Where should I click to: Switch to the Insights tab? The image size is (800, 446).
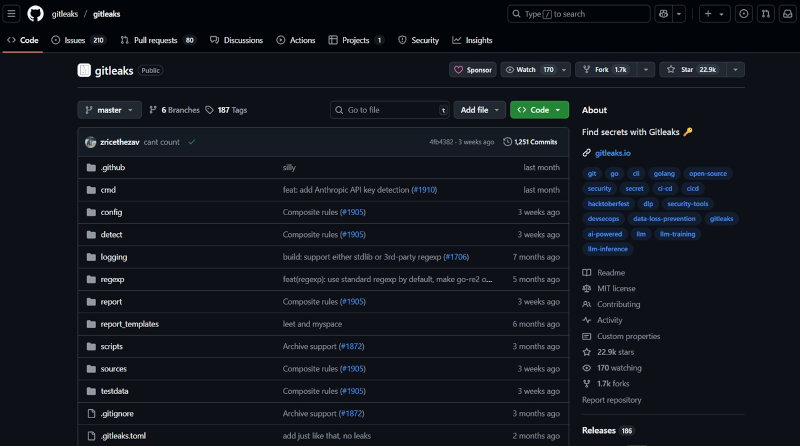tap(472, 40)
